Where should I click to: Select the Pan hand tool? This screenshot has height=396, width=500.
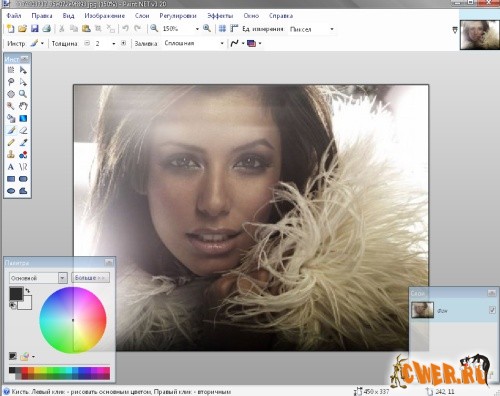click(23, 106)
